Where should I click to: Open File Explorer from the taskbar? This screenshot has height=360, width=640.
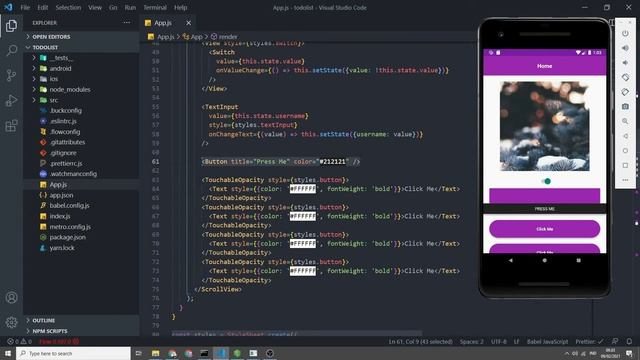pos(156,353)
